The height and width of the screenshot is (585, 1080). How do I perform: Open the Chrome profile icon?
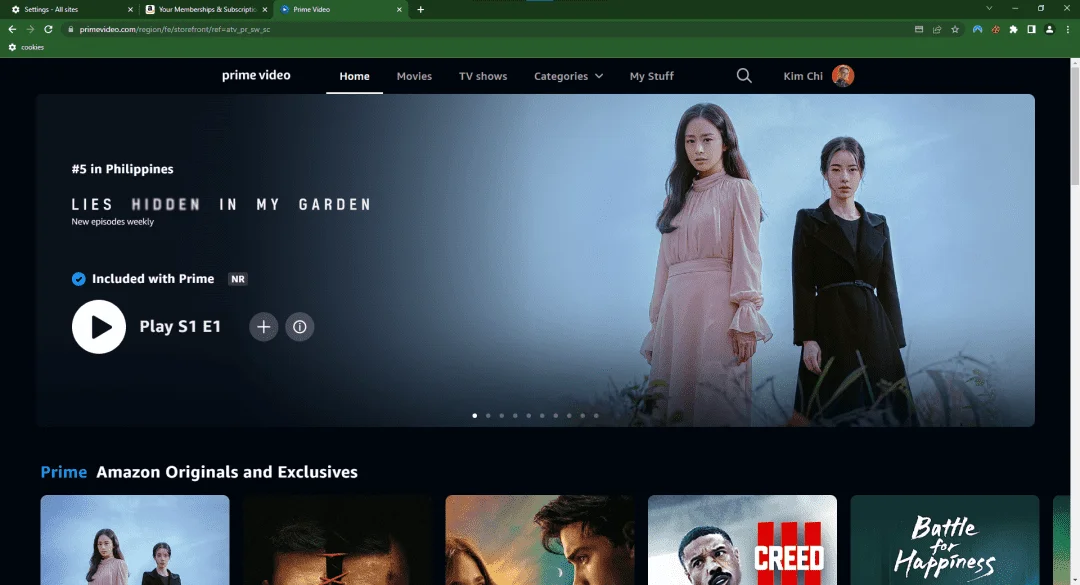pyautogui.click(x=1050, y=30)
